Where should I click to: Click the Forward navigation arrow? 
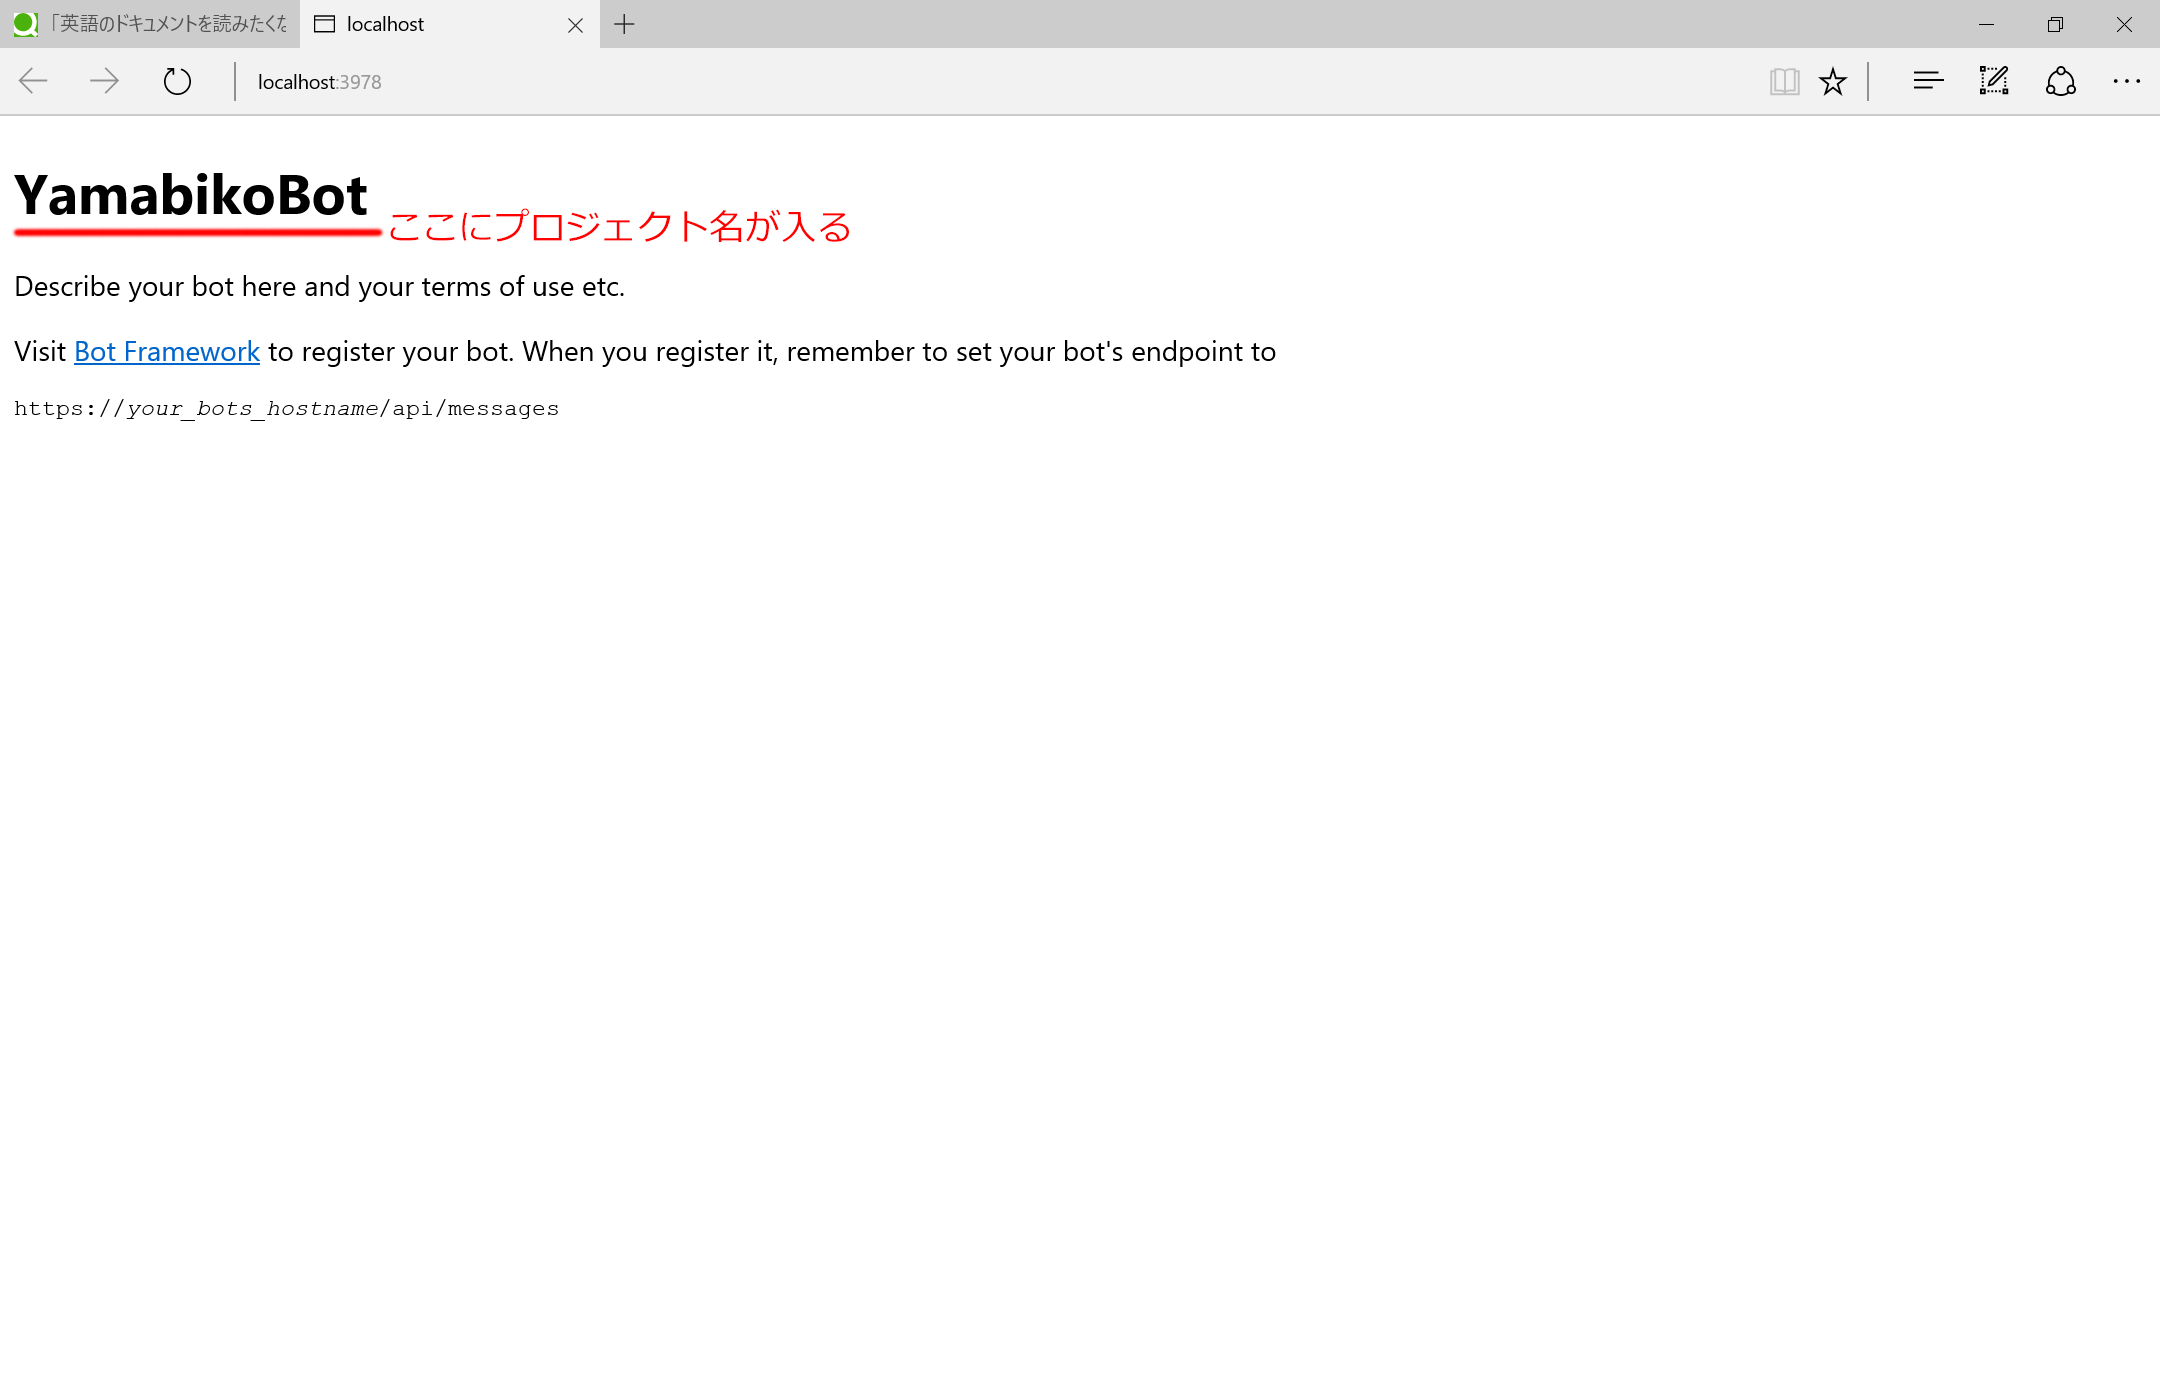[104, 81]
